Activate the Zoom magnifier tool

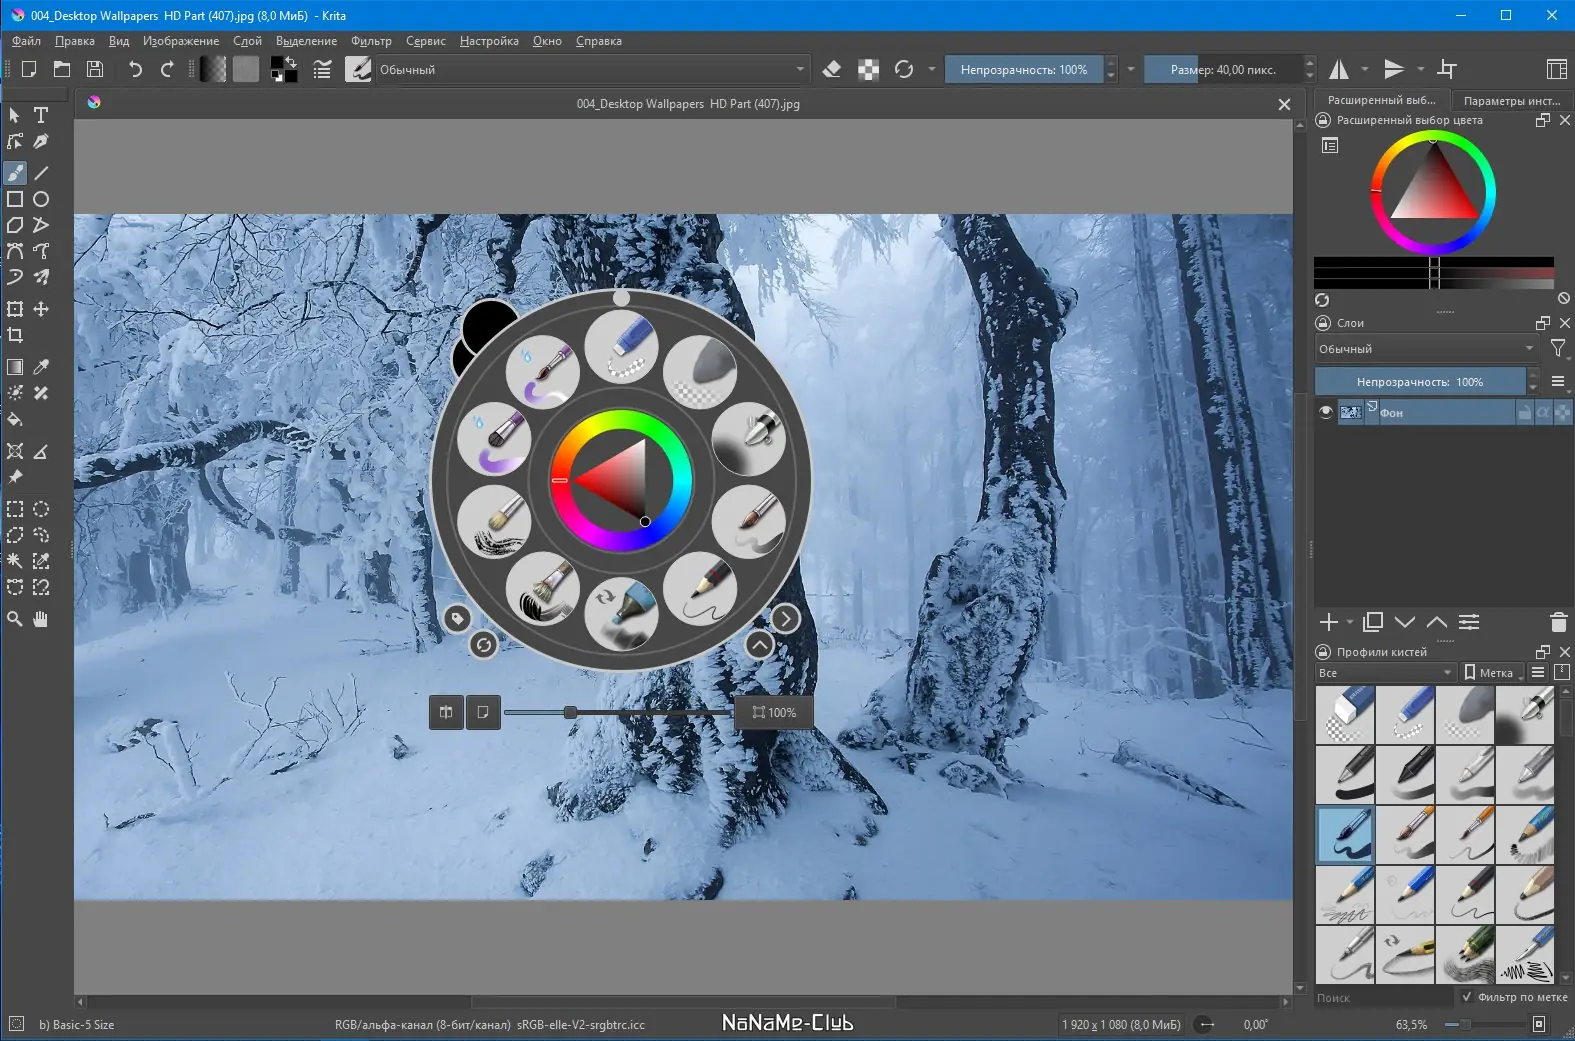tap(15, 619)
